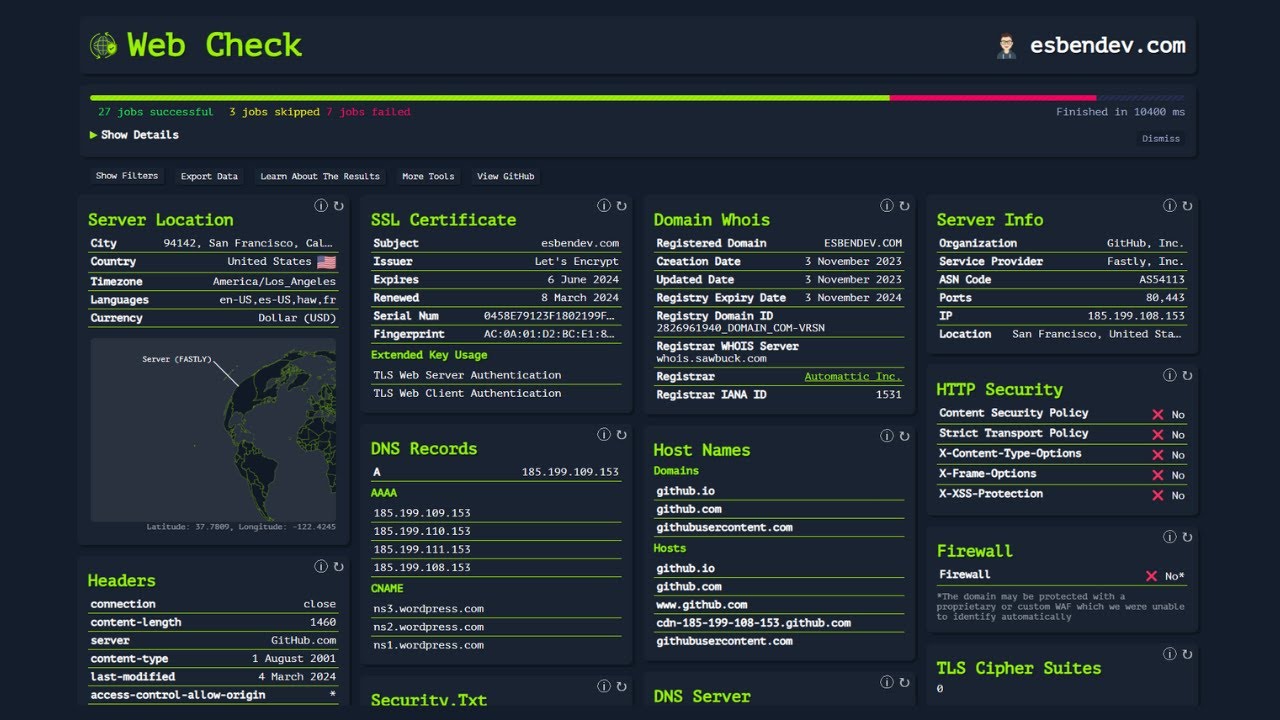Image resolution: width=1280 pixels, height=720 pixels.
Task: Click the Web Check globe logo
Action: click(x=102, y=45)
